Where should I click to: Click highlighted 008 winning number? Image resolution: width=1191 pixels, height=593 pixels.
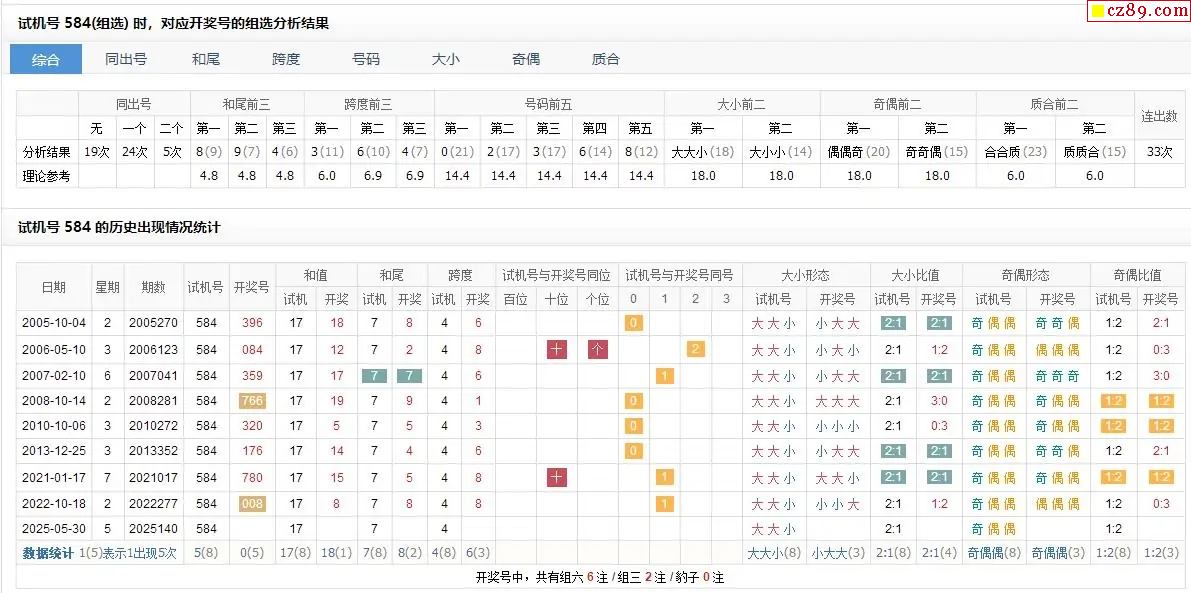[252, 503]
